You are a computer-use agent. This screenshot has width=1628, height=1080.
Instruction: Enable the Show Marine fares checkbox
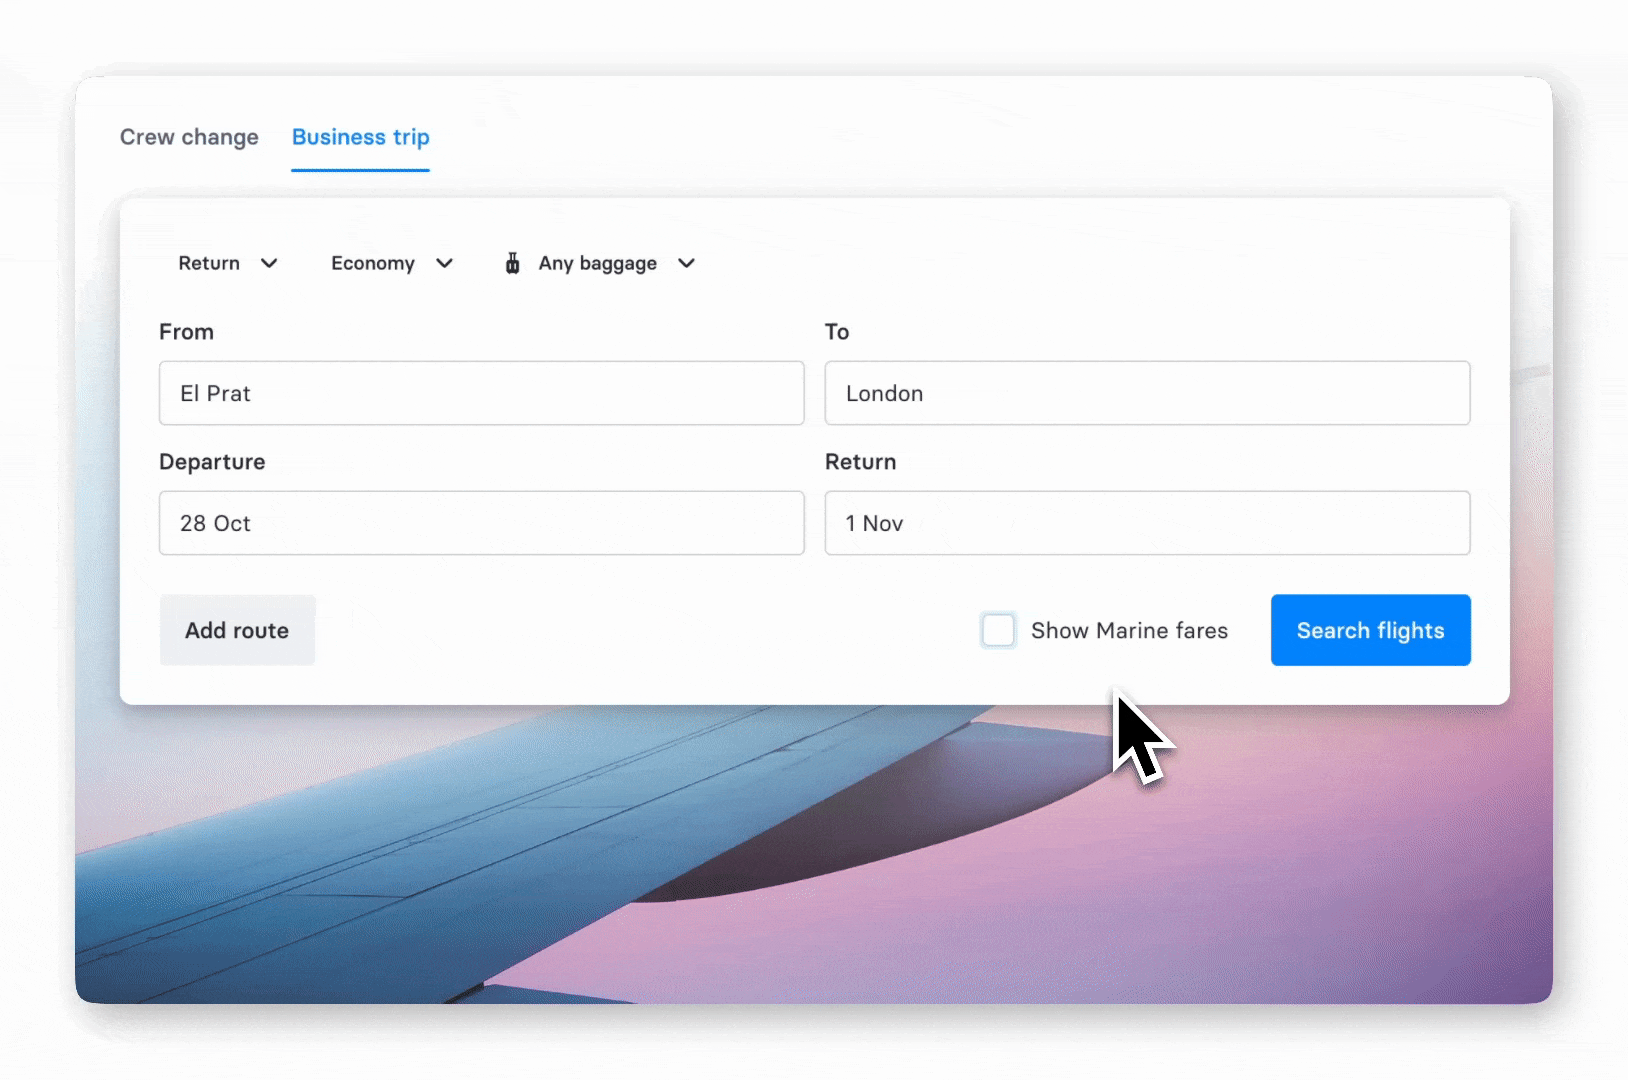click(x=998, y=630)
